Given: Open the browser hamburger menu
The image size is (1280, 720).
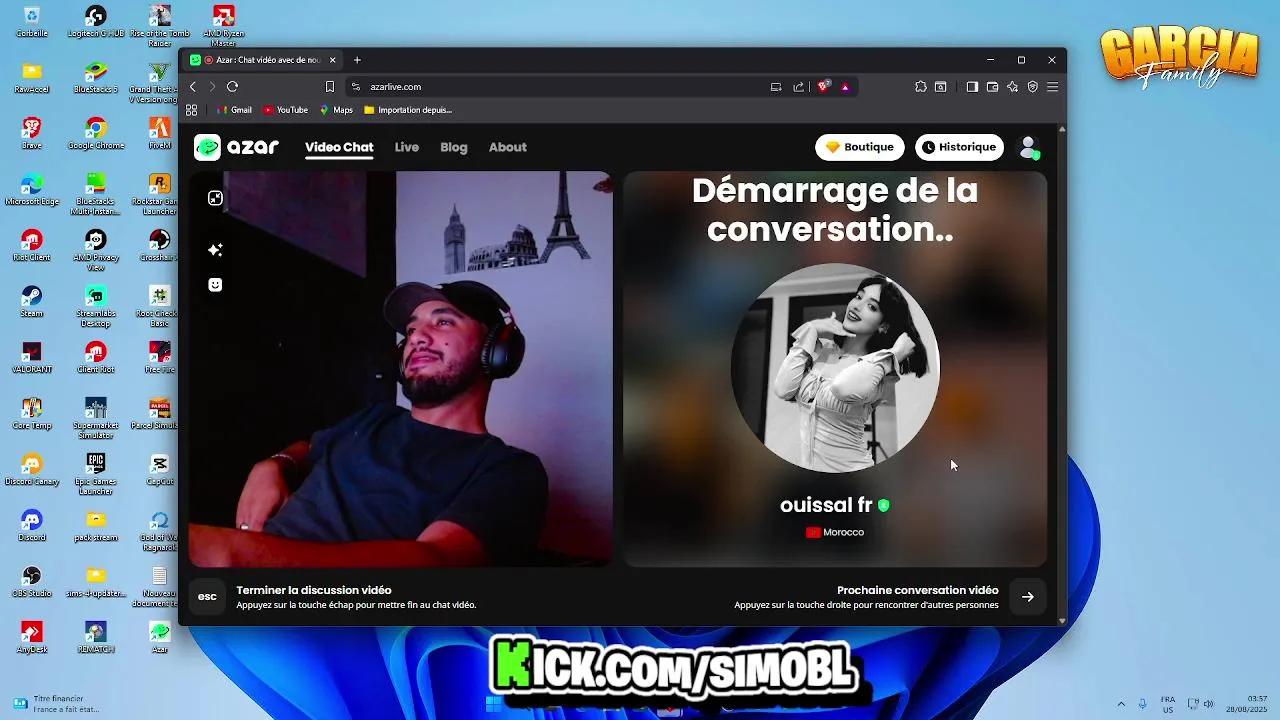Looking at the screenshot, I should [x=1052, y=87].
